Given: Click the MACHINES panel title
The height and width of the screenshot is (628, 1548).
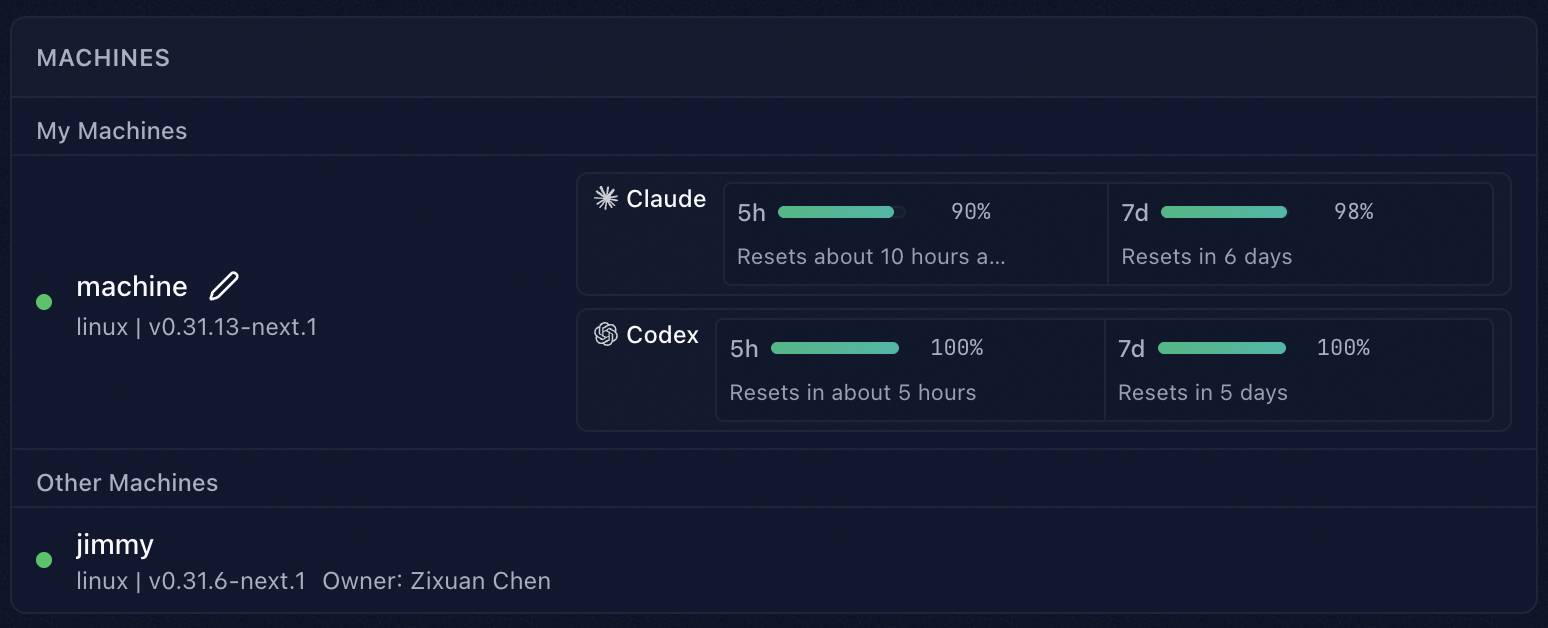Looking at the screenshot, I should (x=103, y=58).
